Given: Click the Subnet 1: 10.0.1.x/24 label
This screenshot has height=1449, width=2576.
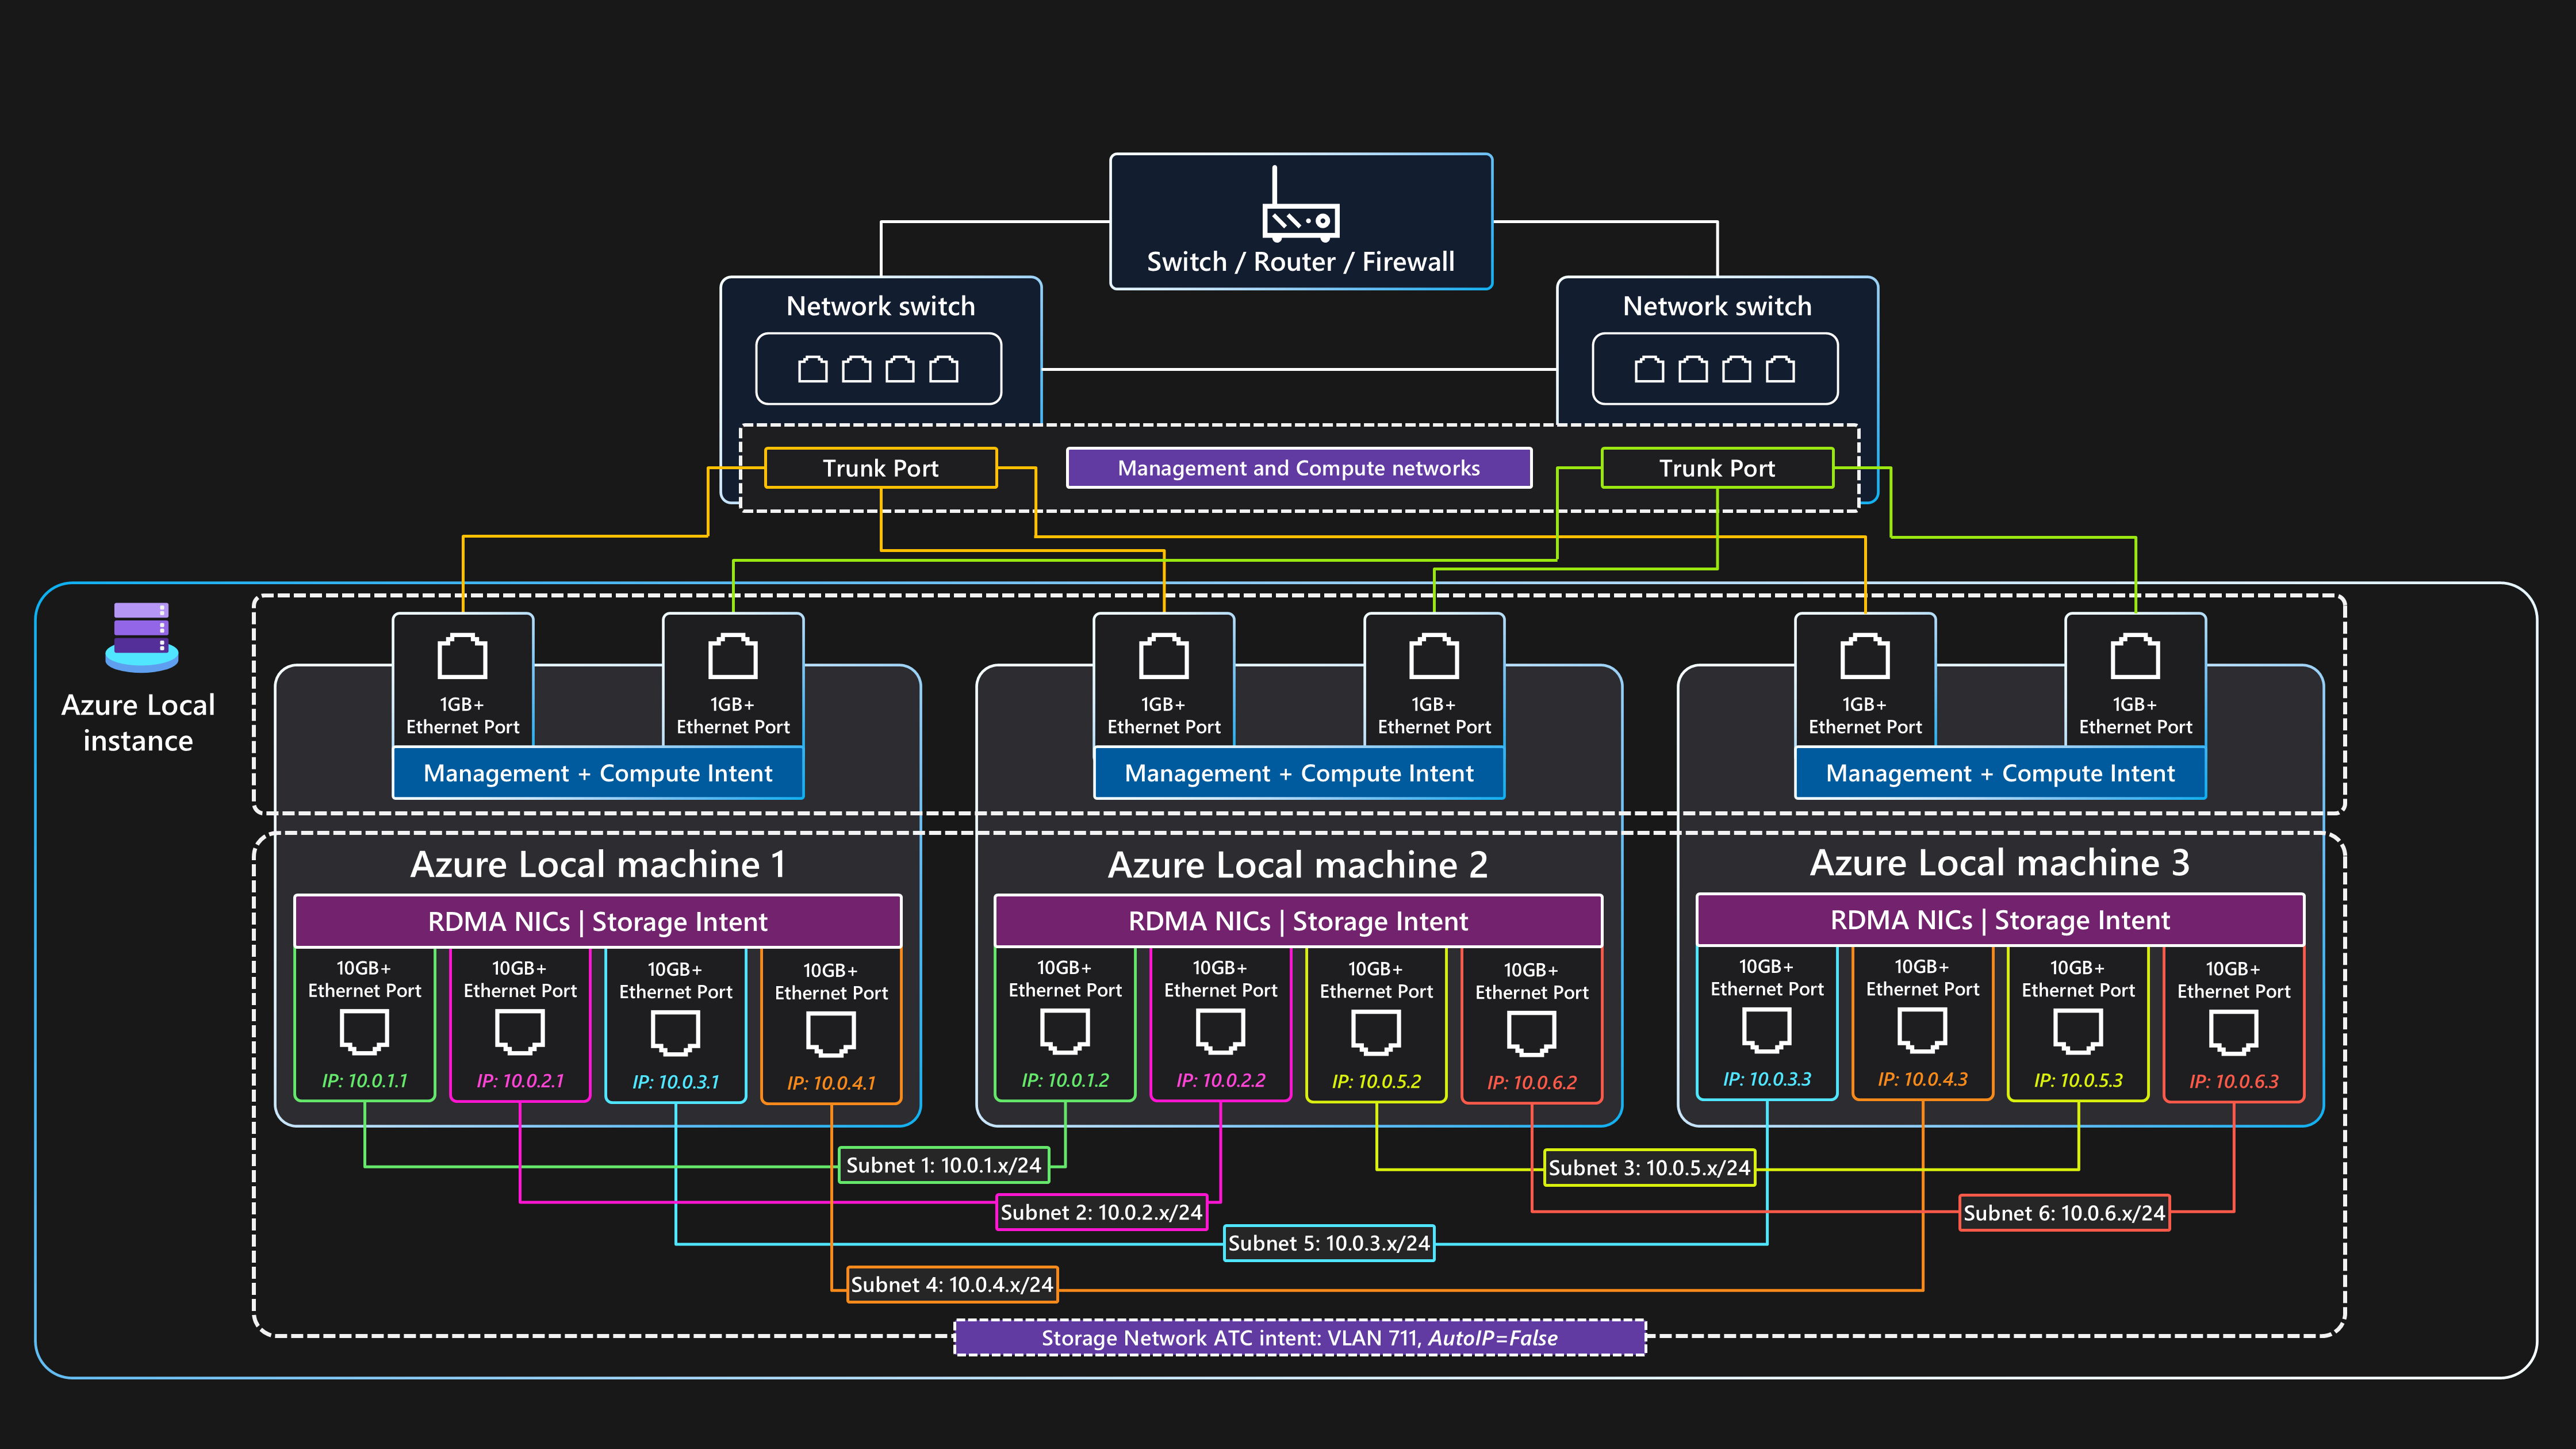Looking at the screenshot, I should [x=944, y=1165].
